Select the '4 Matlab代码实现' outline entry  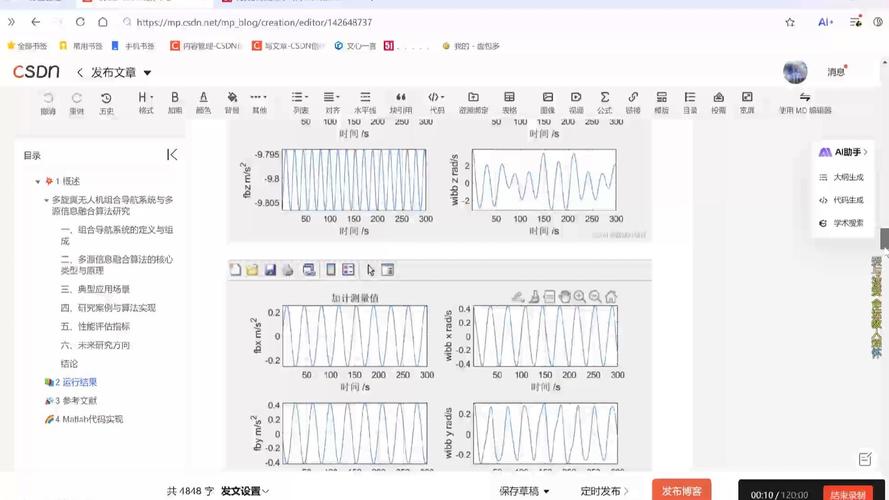pos(83,420)
